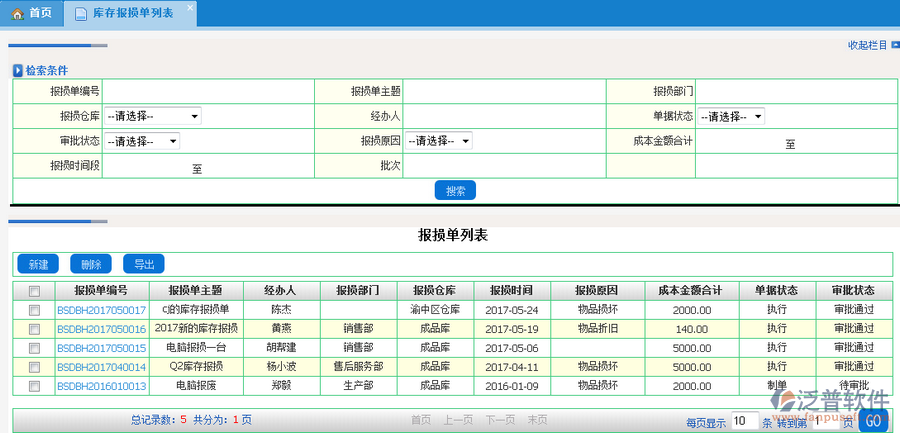Expand the 报损原因 dropdown
Image resolution: width=900 pixels, height=433 pixels.
pyautogui.click(x=438, y=141)
